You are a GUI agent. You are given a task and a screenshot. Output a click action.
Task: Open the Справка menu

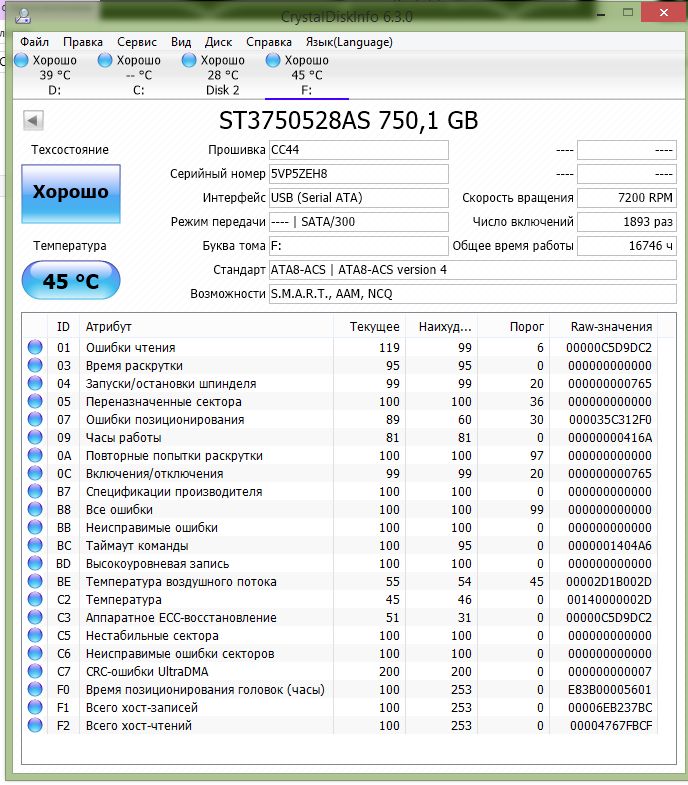pyautogui.click(x=269, y=42)
